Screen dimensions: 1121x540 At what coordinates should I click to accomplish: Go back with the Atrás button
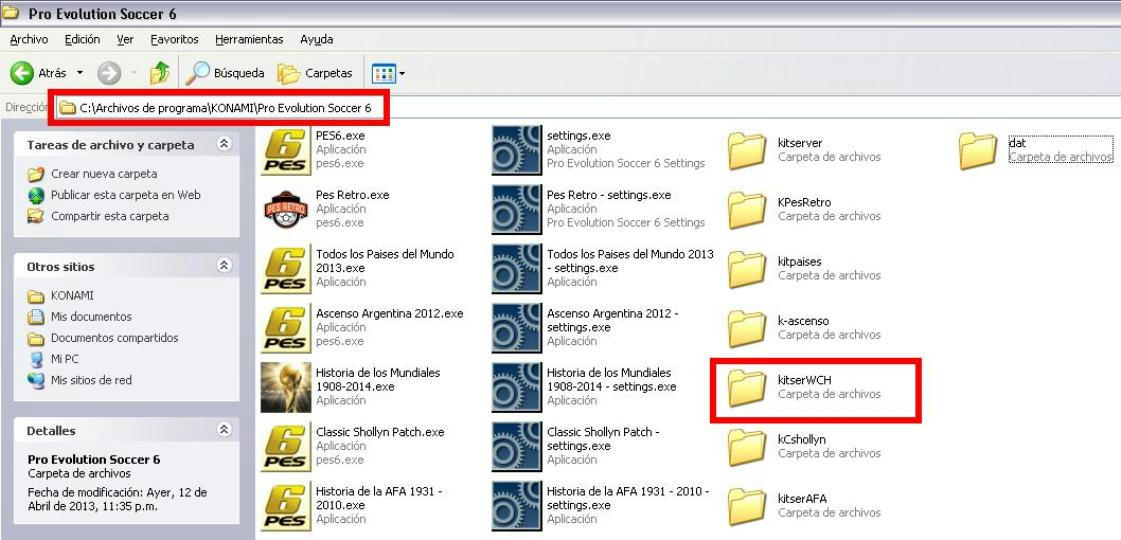click(39, 73)
